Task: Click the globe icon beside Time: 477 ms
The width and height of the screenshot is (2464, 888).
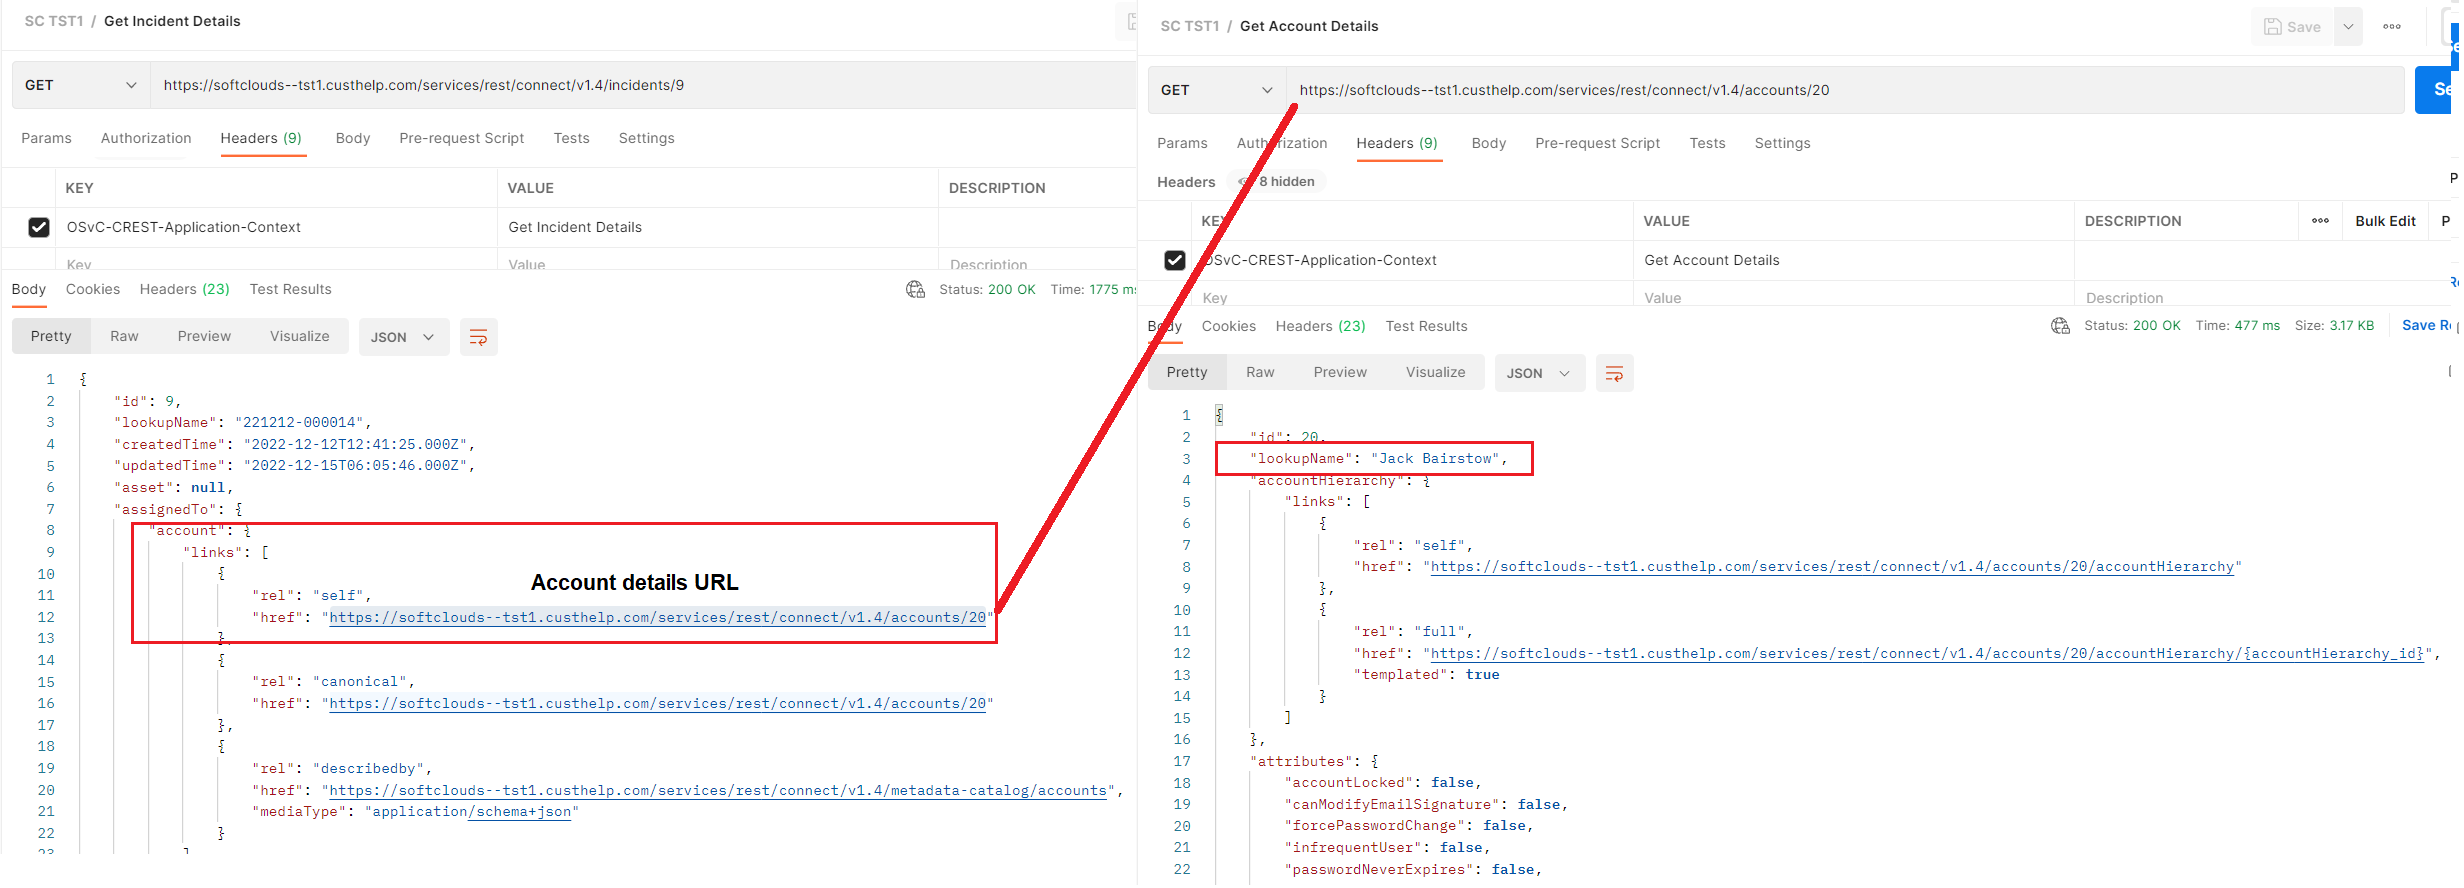Action: (2060, 326)
